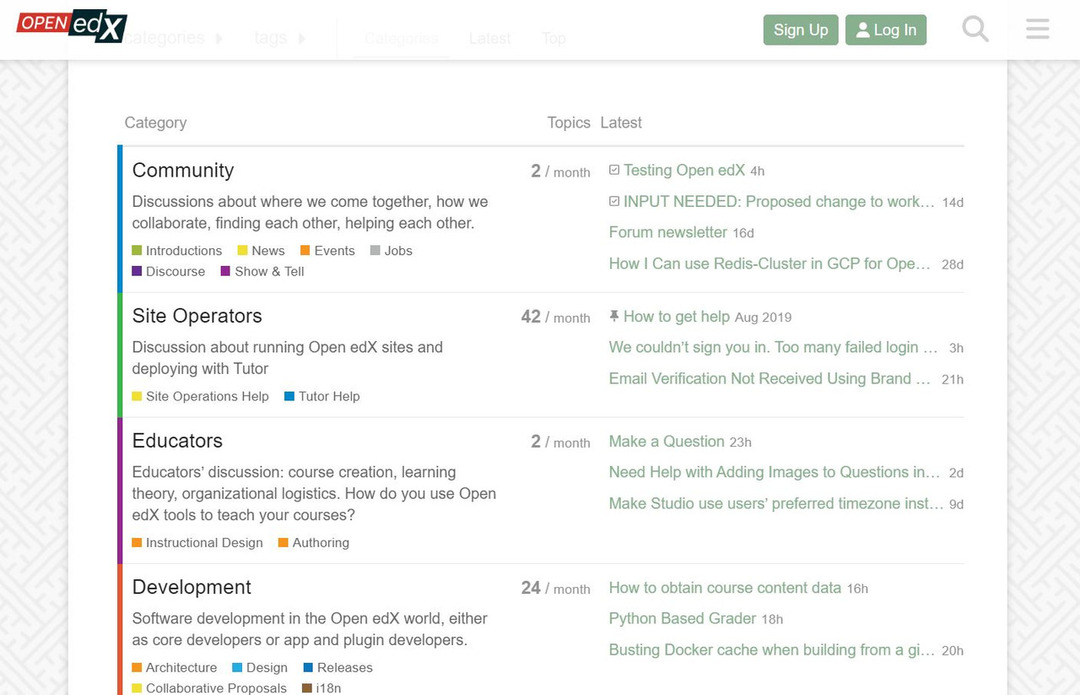The image size is (1080, 695).
Task: Open the Show & Tell subcategory
Action: (x=262, y=271)
